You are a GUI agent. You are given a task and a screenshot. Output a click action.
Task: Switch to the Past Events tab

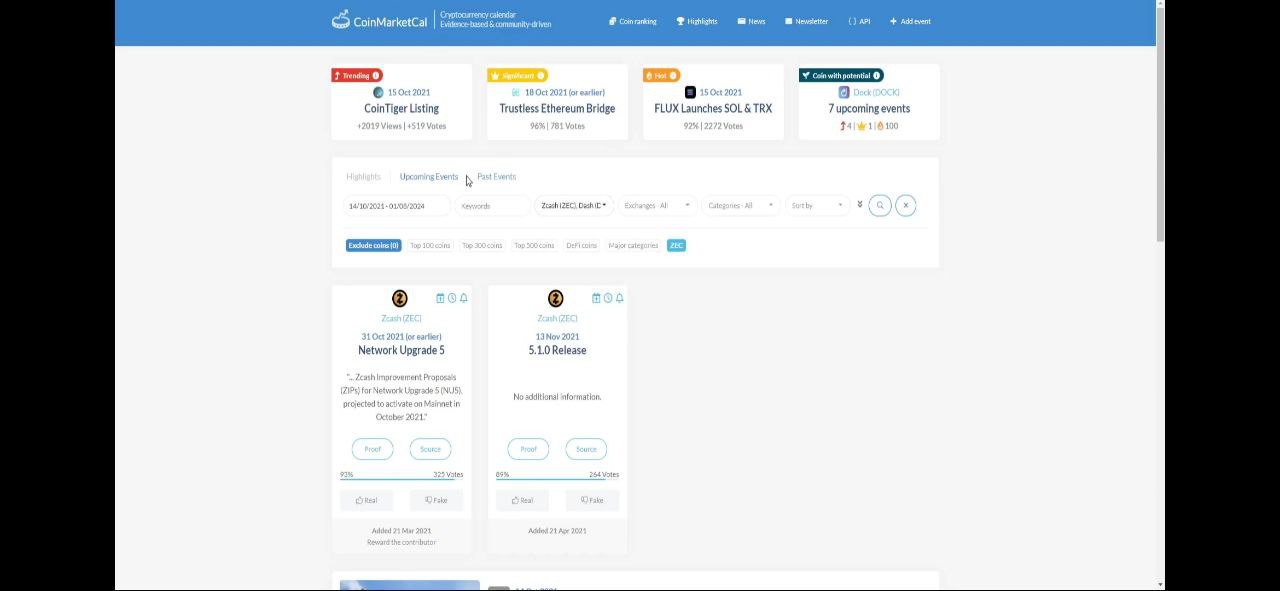496,176
